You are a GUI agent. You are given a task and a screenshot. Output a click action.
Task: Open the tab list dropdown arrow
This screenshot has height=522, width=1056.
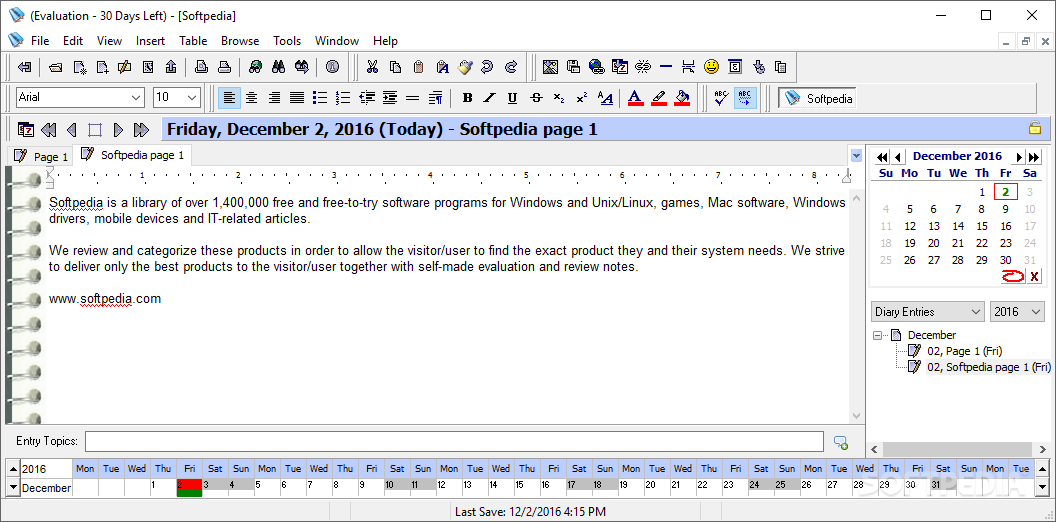coord(856,156)
